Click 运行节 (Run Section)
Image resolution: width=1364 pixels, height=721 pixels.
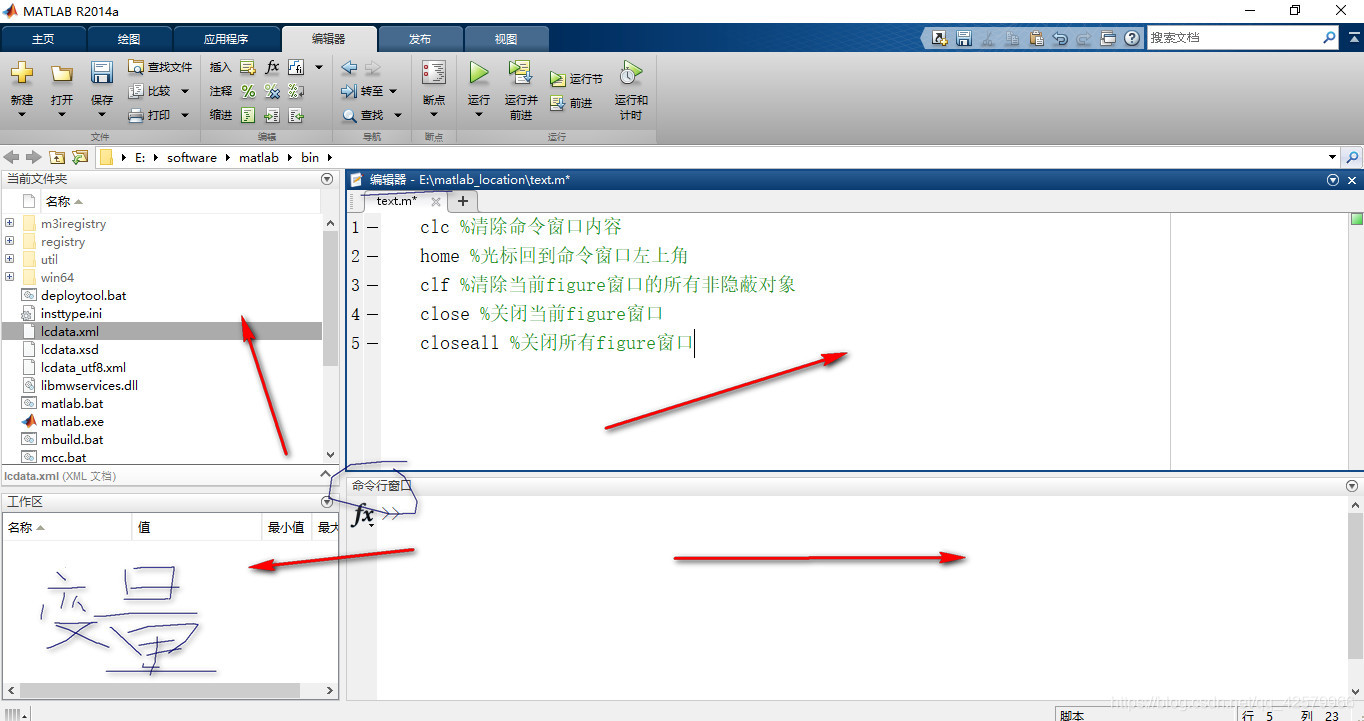point(576,78)
